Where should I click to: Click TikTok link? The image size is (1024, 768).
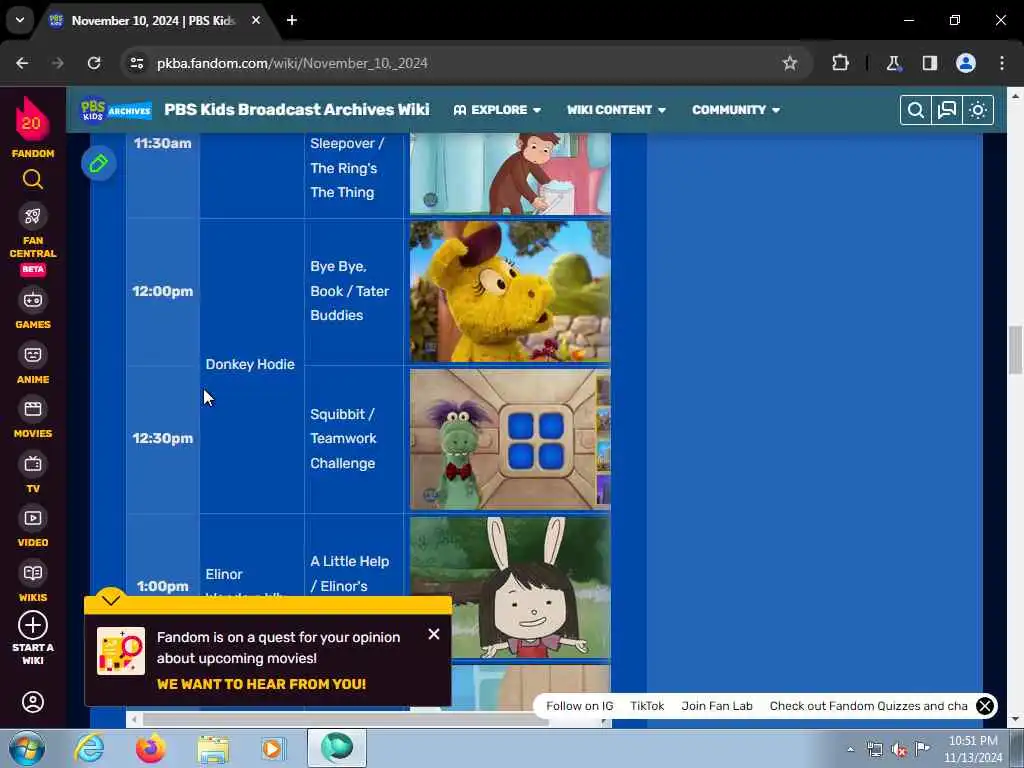pos(647,706)
